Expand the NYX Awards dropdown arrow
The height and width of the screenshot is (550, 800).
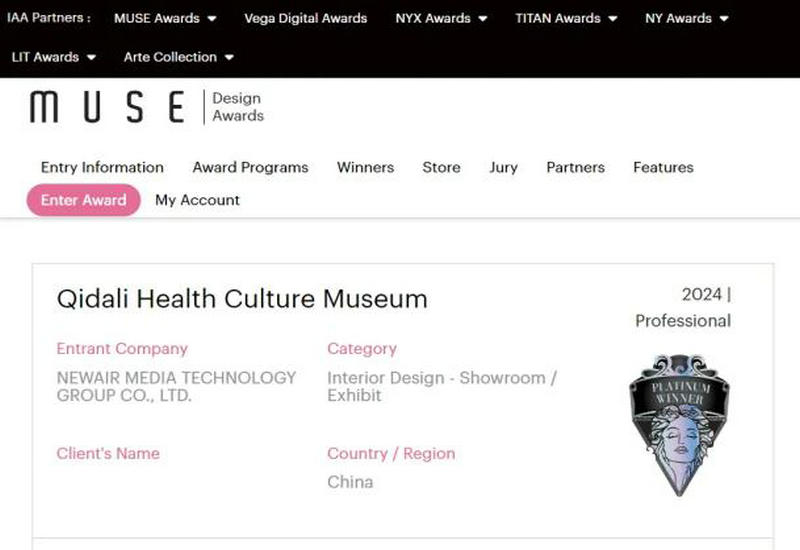(483, 19)
